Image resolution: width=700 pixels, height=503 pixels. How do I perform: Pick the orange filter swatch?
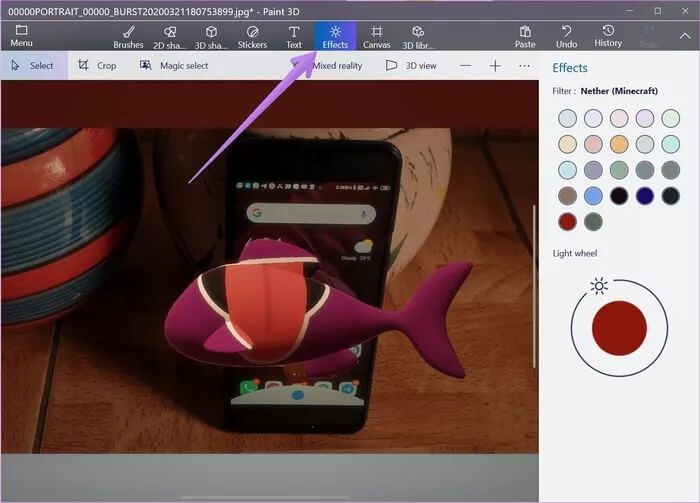(619, 144)
